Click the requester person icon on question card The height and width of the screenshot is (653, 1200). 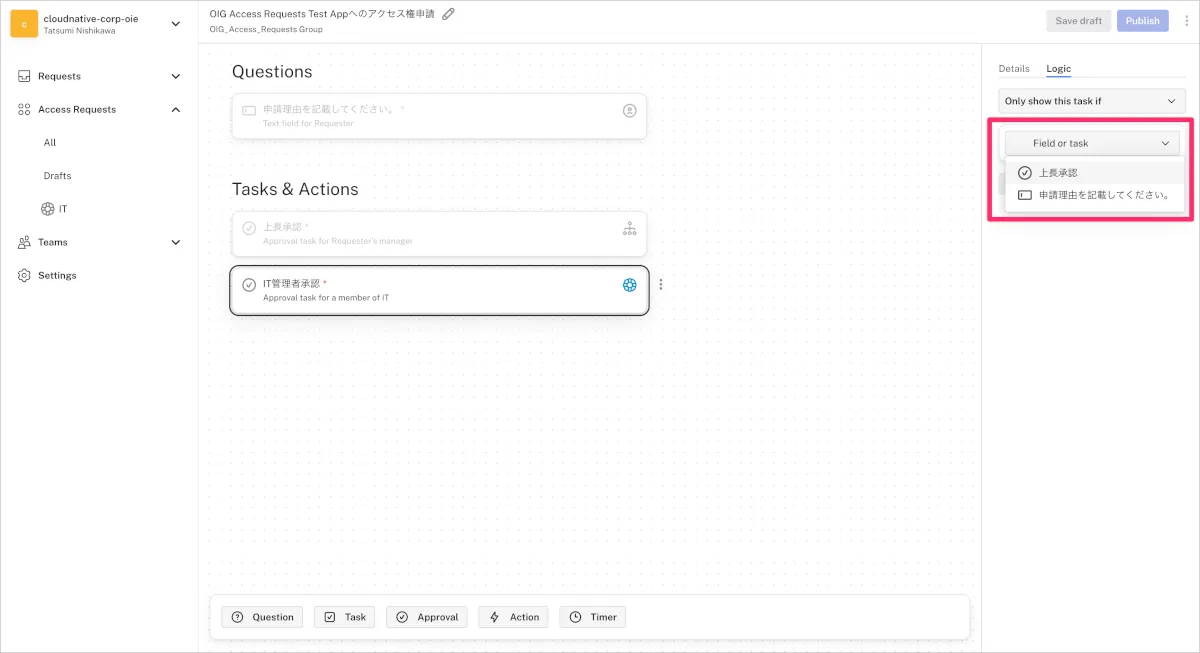[x=629, y=111]
